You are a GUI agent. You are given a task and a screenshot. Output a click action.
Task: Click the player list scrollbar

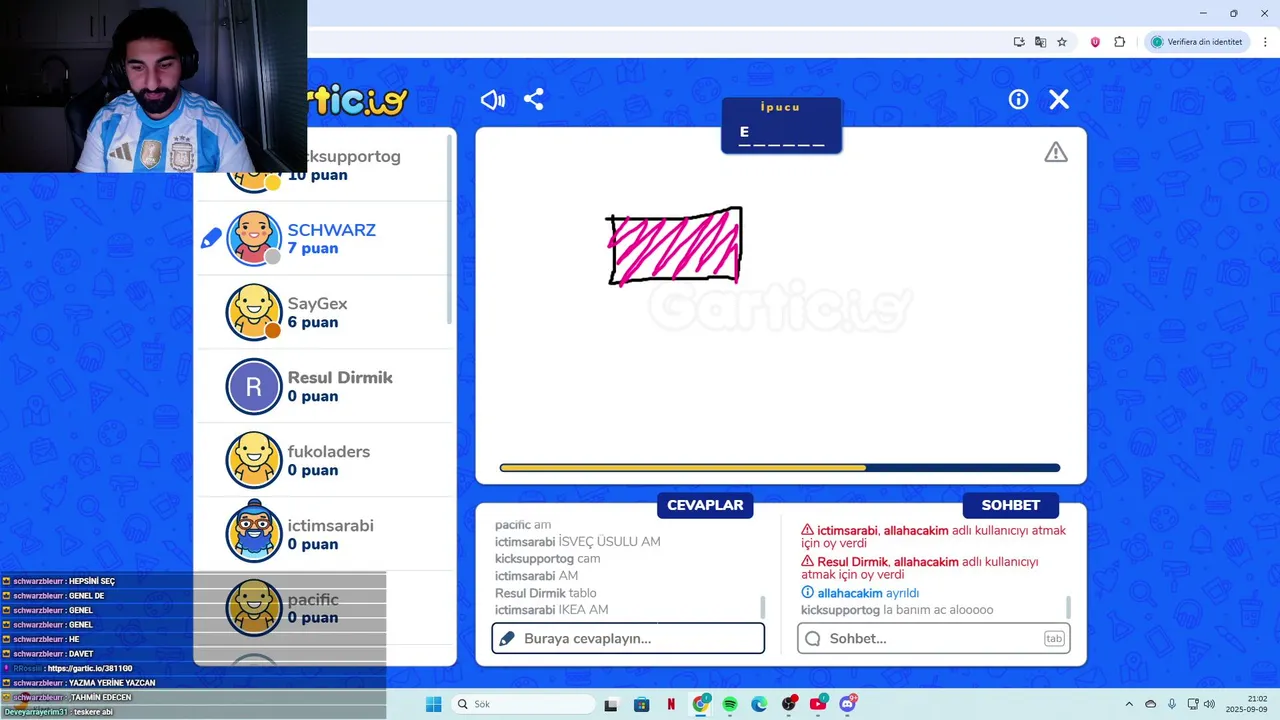[x=449, y=228]
